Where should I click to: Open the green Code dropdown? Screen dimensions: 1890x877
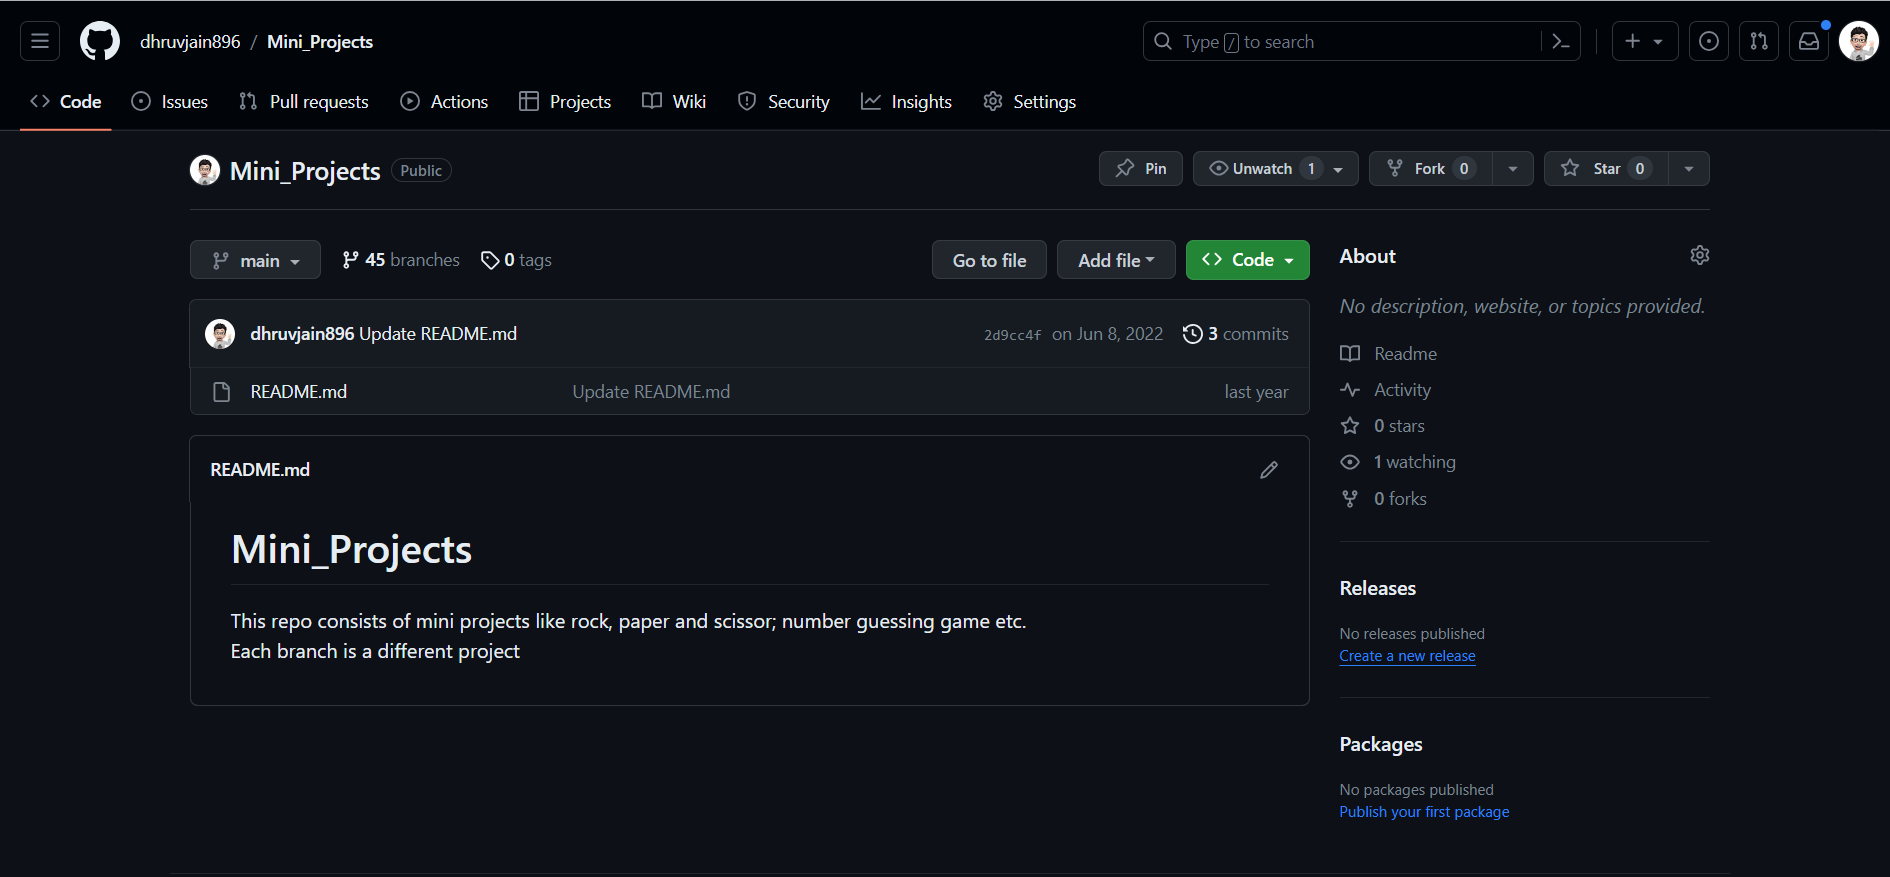click(1247, 260)
